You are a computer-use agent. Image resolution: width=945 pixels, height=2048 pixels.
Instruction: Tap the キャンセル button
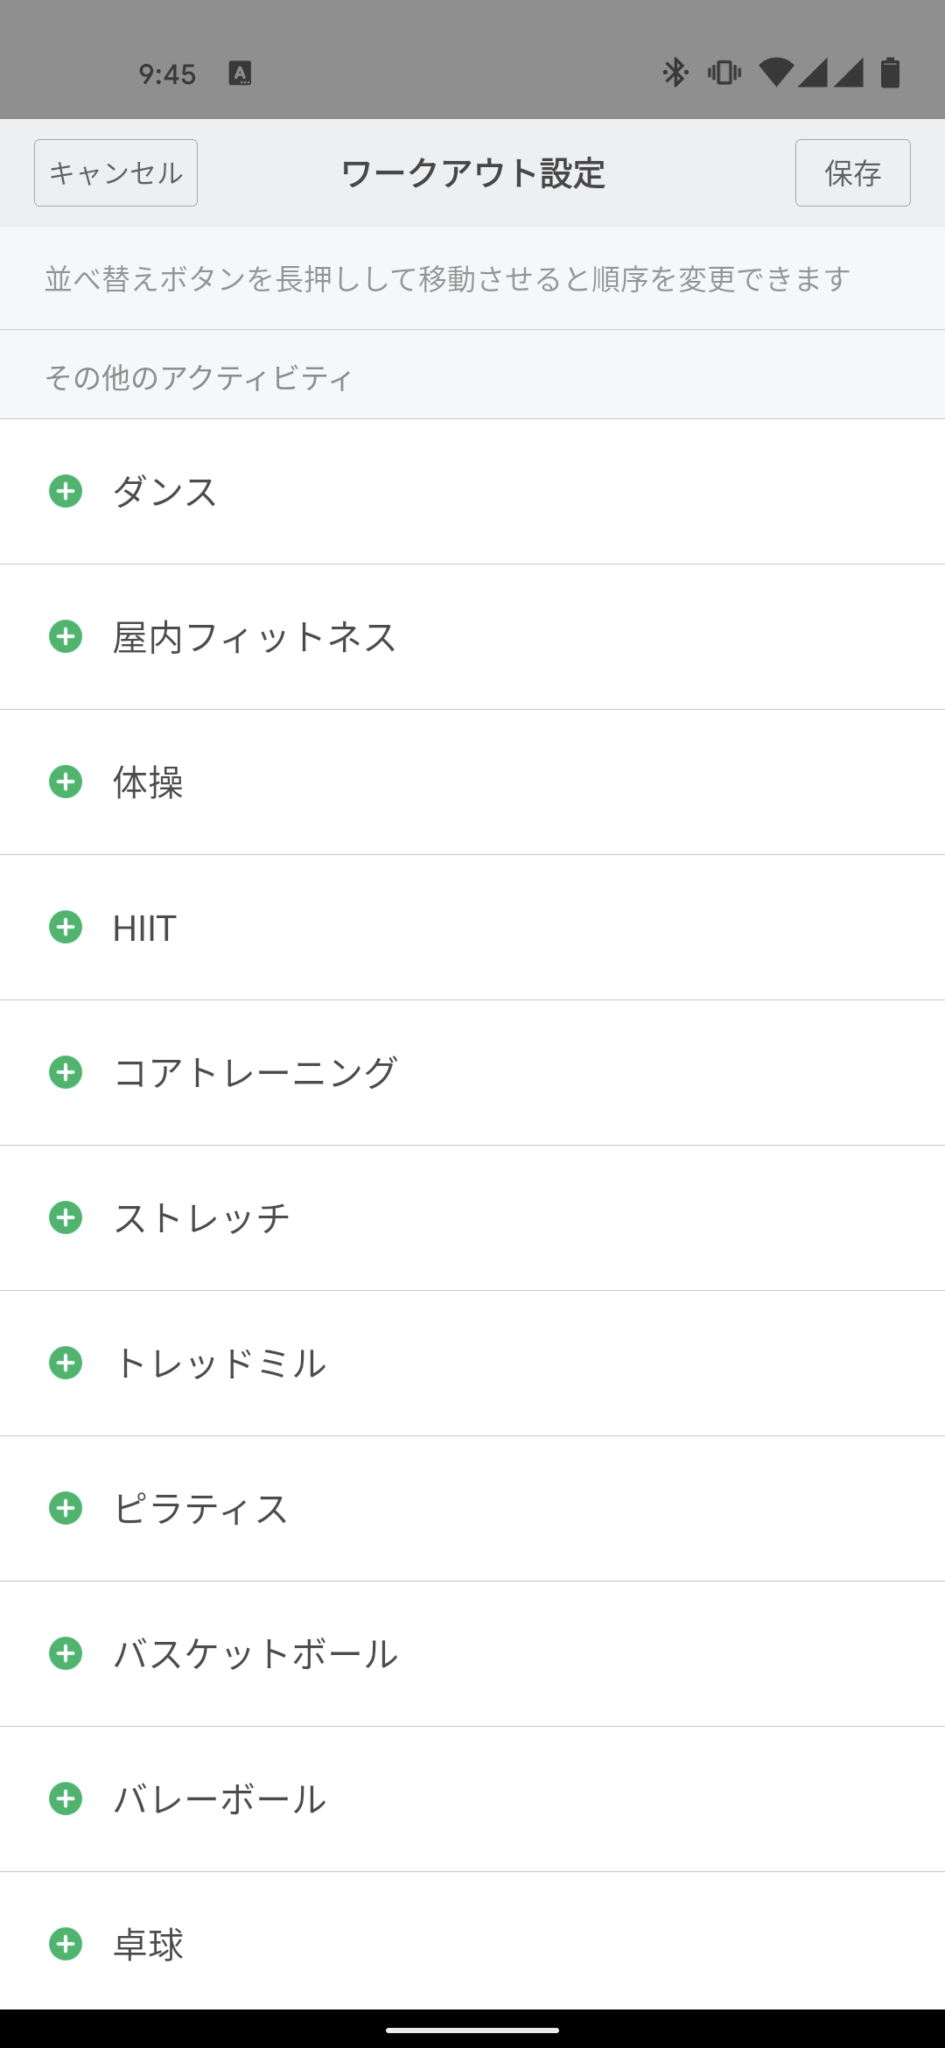(x=116, y=173)
